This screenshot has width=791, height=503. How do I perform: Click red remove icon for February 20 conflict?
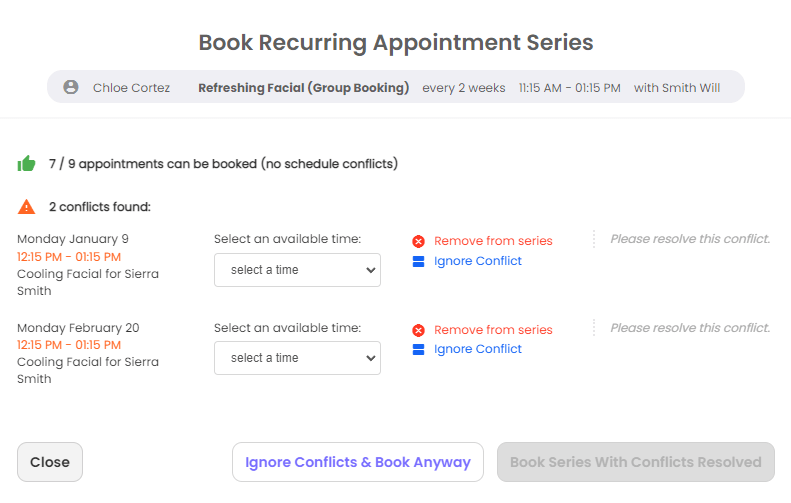[x=418, y=330]
